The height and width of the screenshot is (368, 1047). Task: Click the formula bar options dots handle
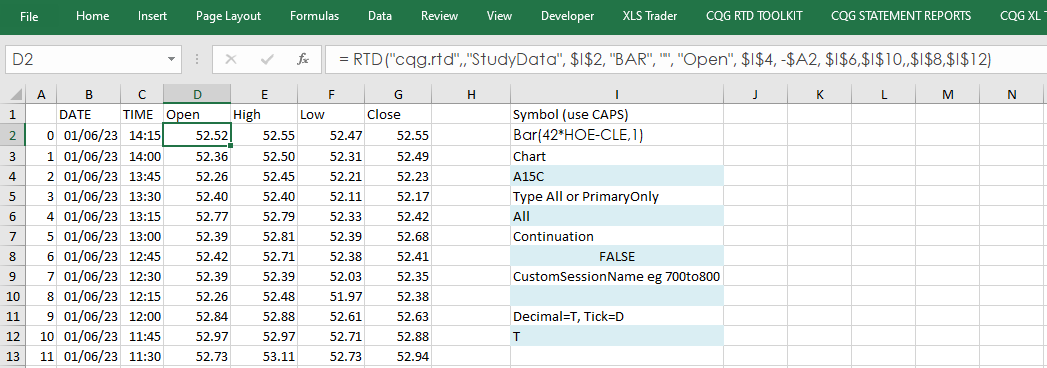(x=197, y=60)
